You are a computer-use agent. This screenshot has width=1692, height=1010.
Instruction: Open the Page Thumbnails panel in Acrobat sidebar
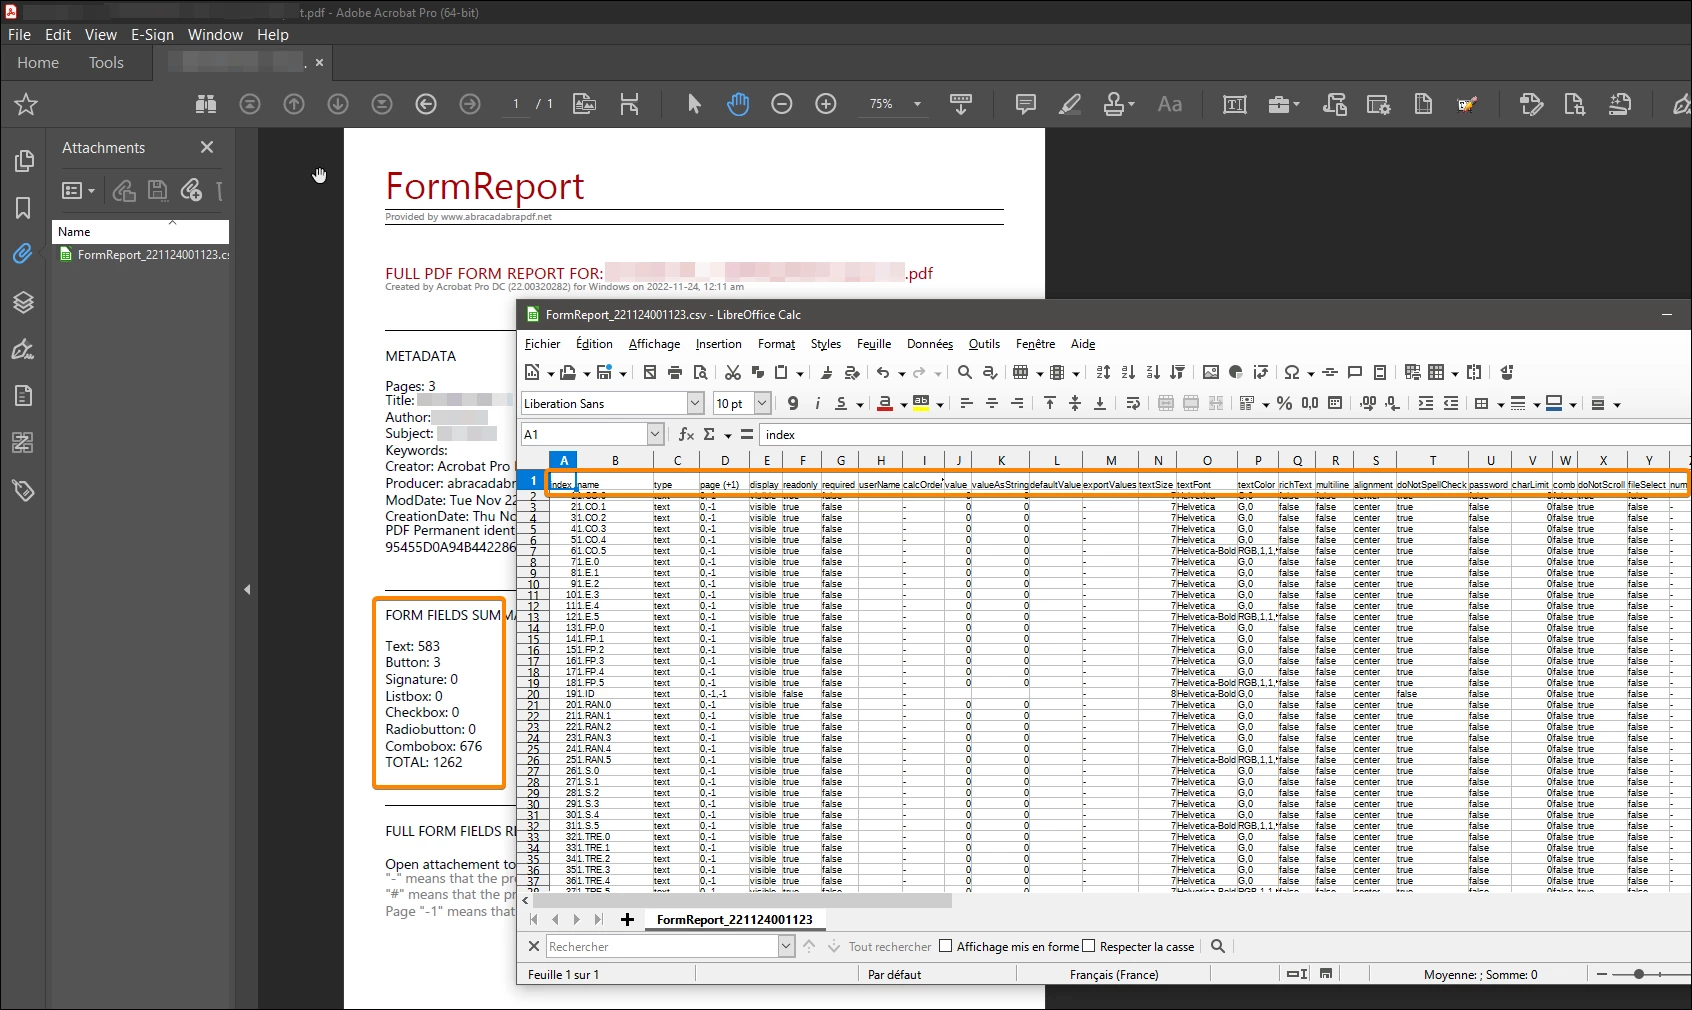(24, 161)
